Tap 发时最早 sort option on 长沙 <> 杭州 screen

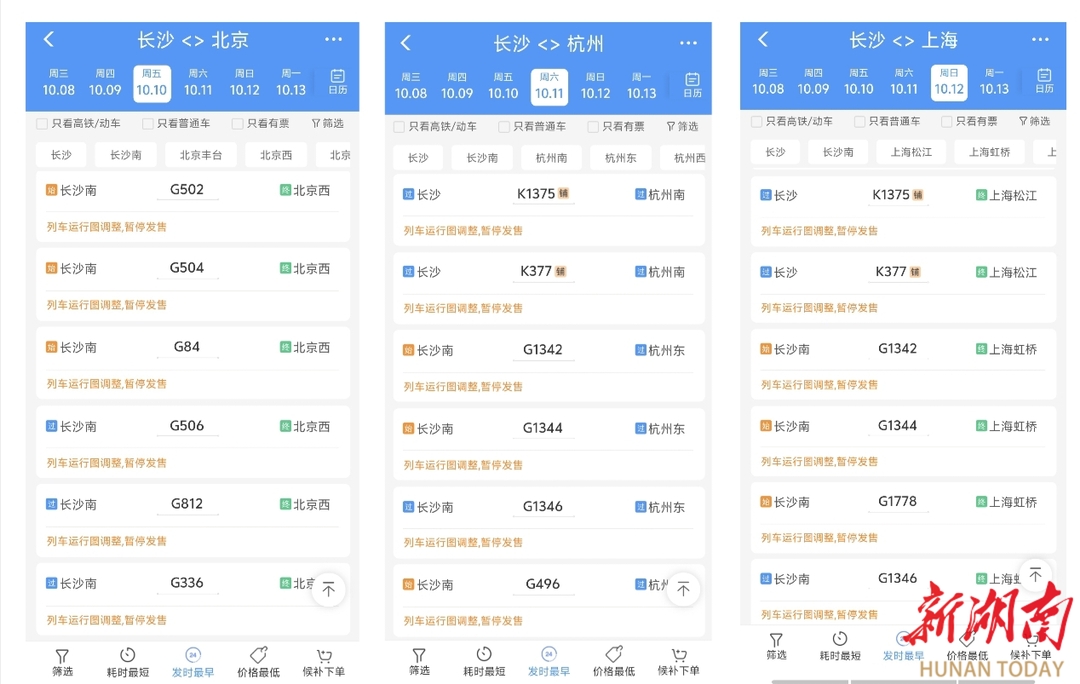point(548,662)
